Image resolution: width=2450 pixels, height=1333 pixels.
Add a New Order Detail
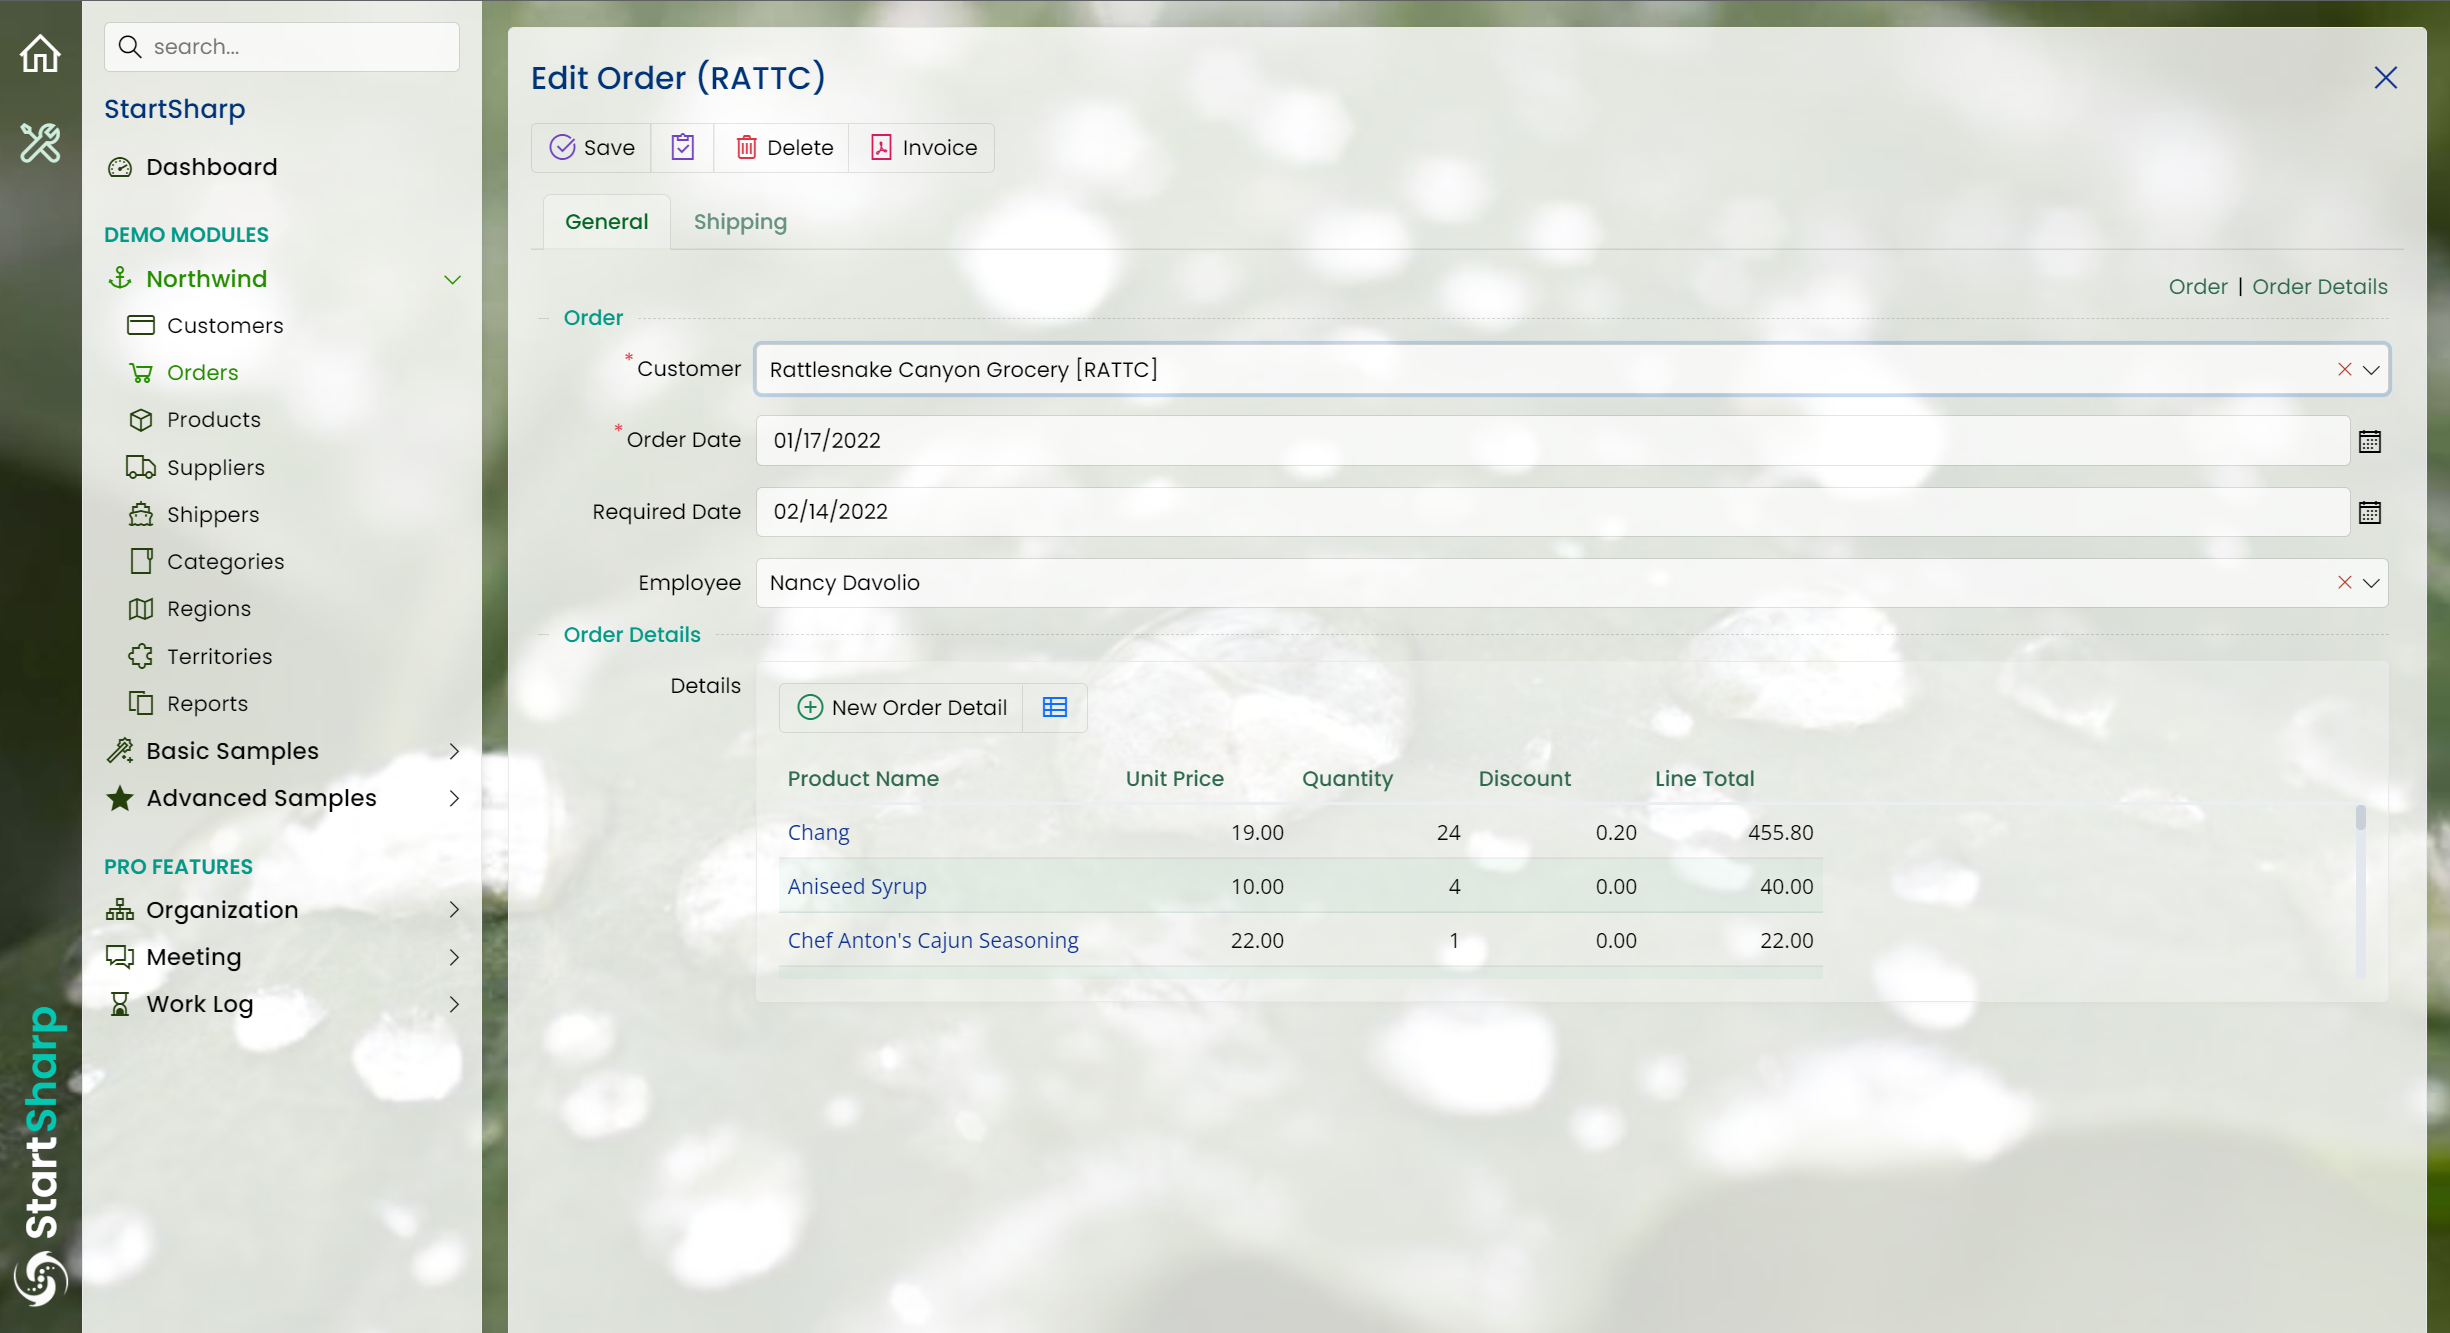(902, 707)
